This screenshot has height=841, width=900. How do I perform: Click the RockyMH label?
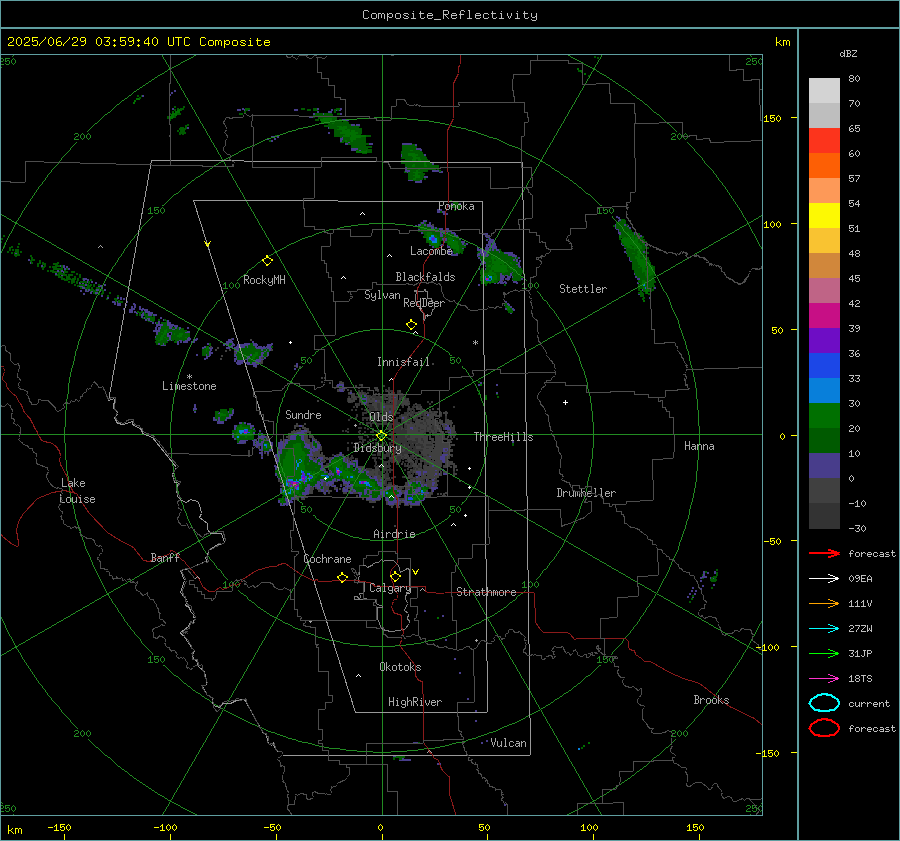264,280
